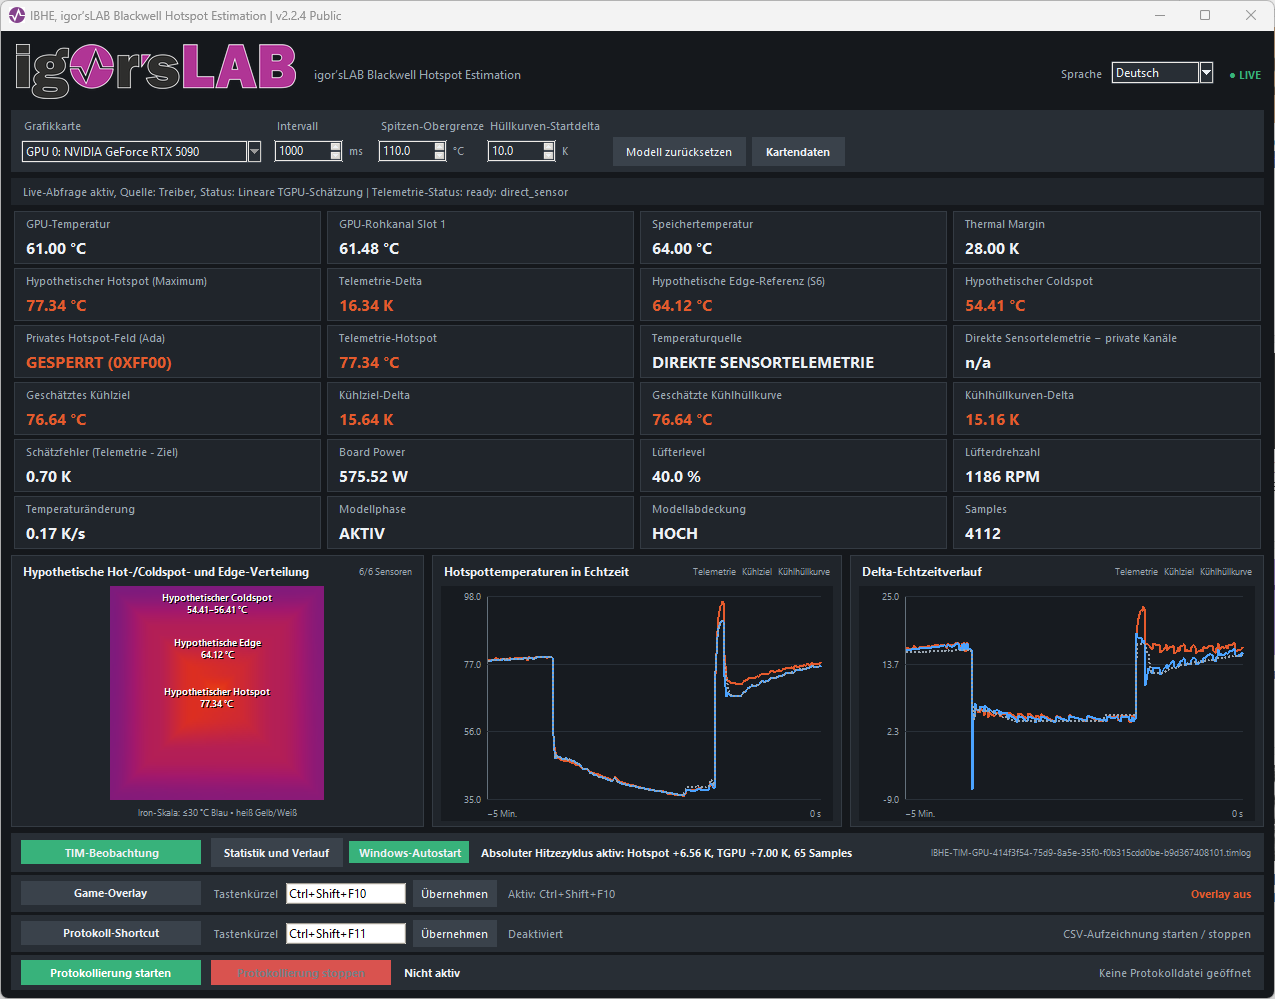Image resolution: width=1275 pixels, height=999 pixels.
Task: Click Game-Overlay hotkey field Ctrl+Shift+F10
Action: click(346, 894)
